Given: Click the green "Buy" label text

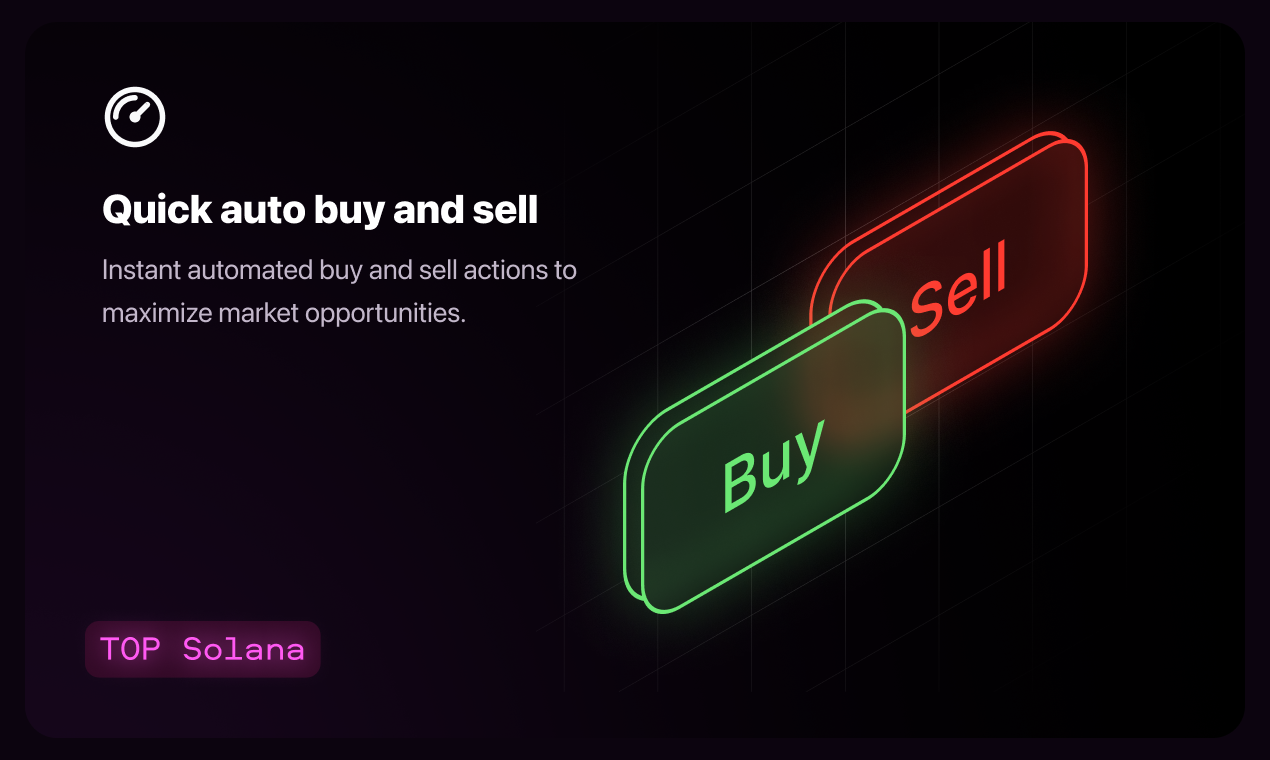Looking at the screenshot, I should (774, 464).
